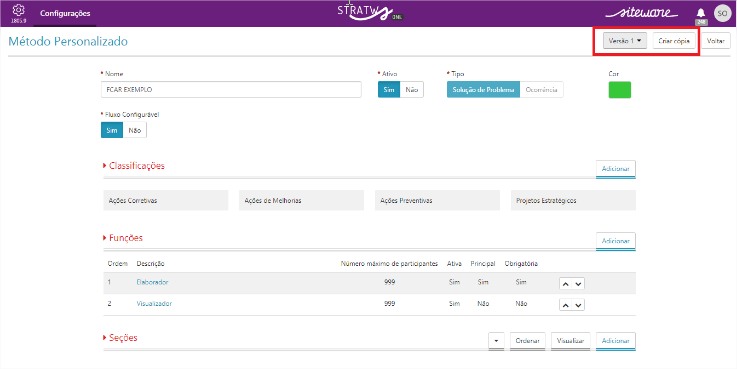Screen dimensions: 737x369
Task: Click the Principal column header
Action: [483, 264]
